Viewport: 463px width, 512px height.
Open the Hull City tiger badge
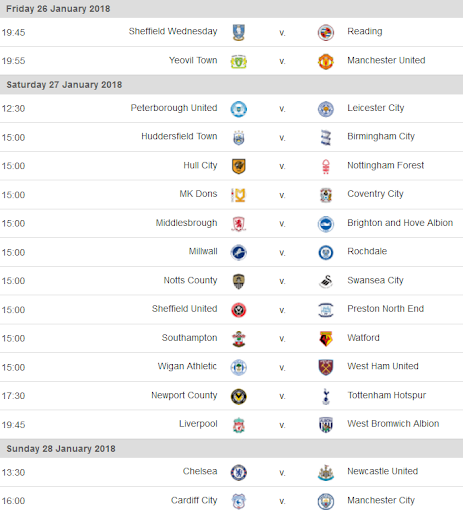click(238, 166)
